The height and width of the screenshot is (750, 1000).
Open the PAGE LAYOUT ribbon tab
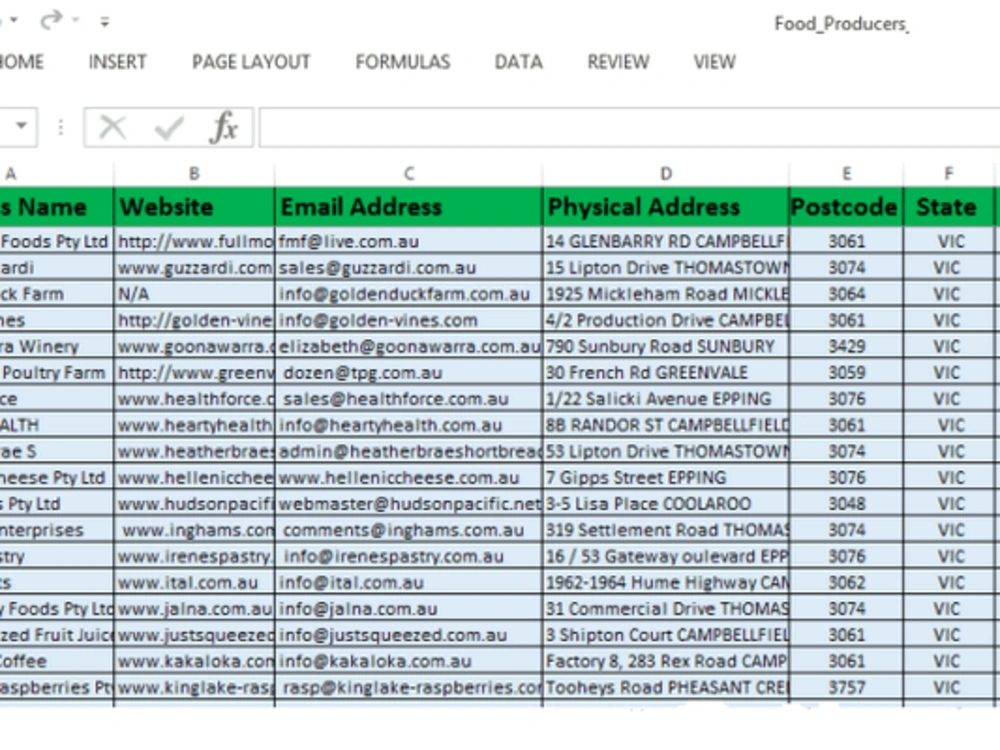(x=251, y=62)
